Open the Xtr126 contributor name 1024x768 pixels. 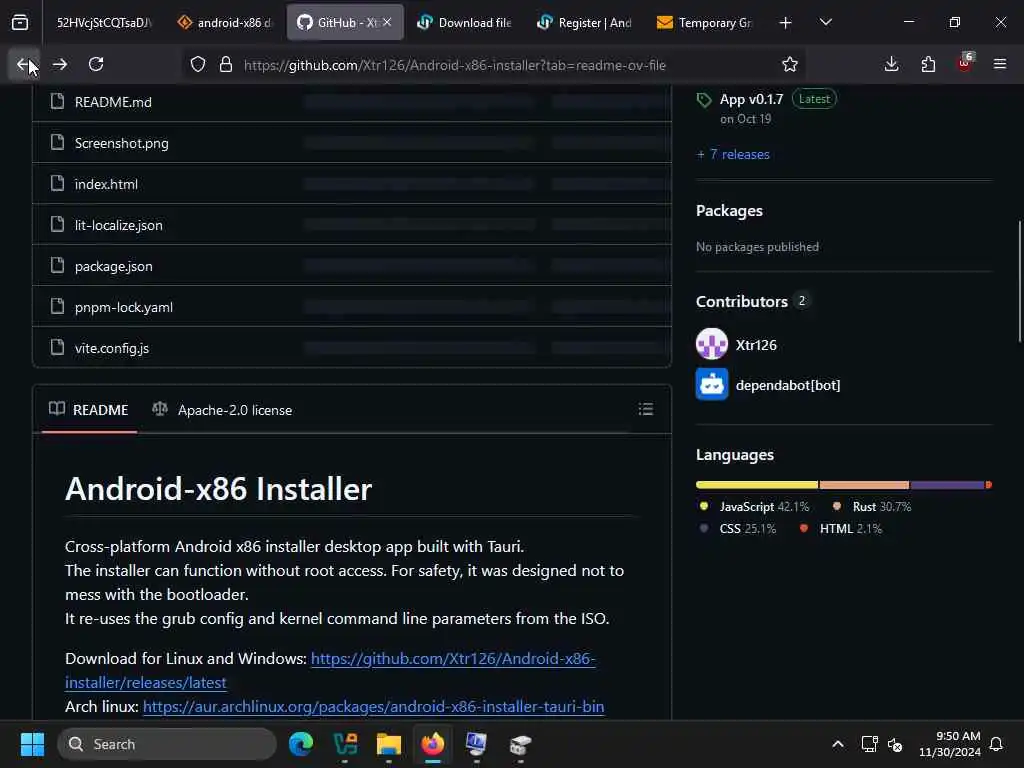[x=756, y=345]
